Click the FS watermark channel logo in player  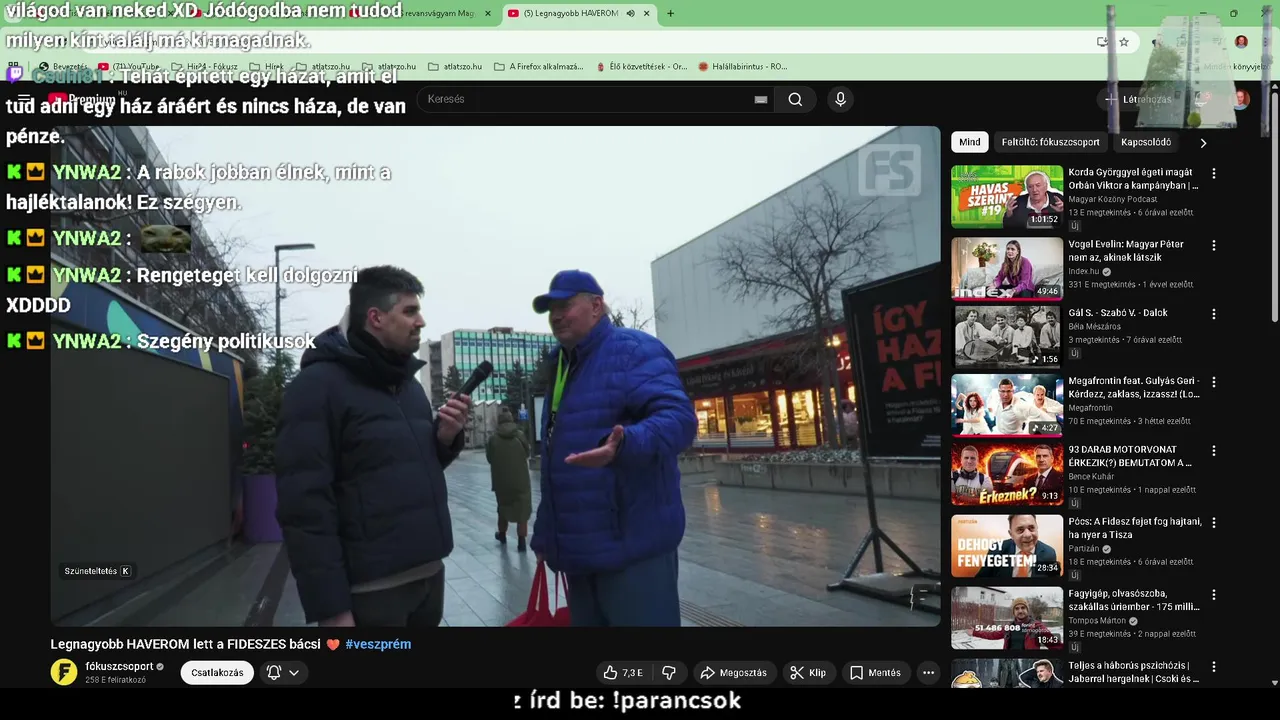(x=889, y=169)
